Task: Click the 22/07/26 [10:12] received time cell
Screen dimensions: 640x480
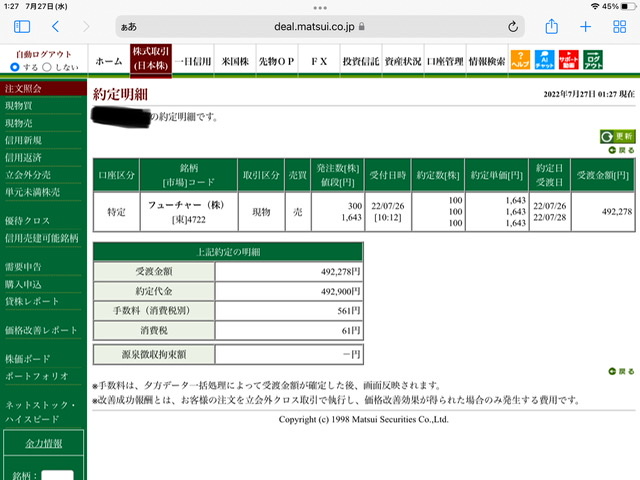Action: tap(388, 212)
